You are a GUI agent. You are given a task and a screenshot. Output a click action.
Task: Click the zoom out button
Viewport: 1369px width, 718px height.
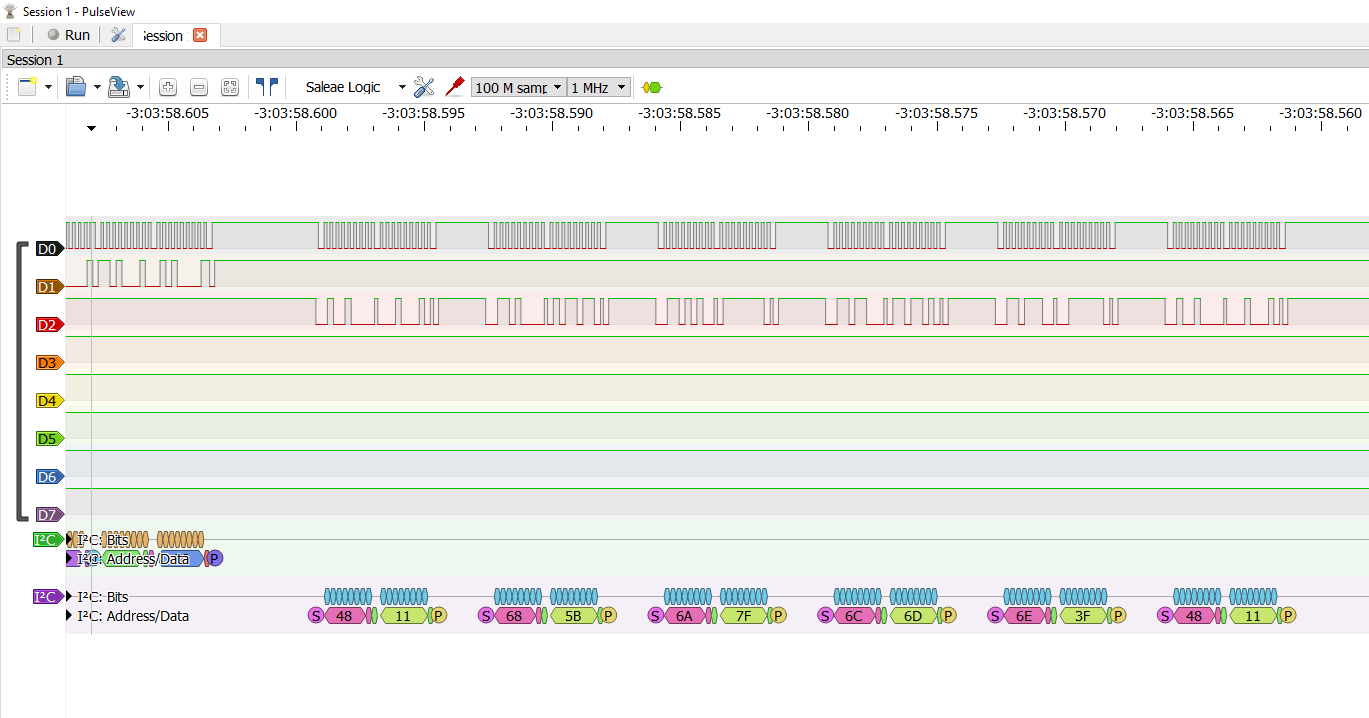tap(199, 87)
